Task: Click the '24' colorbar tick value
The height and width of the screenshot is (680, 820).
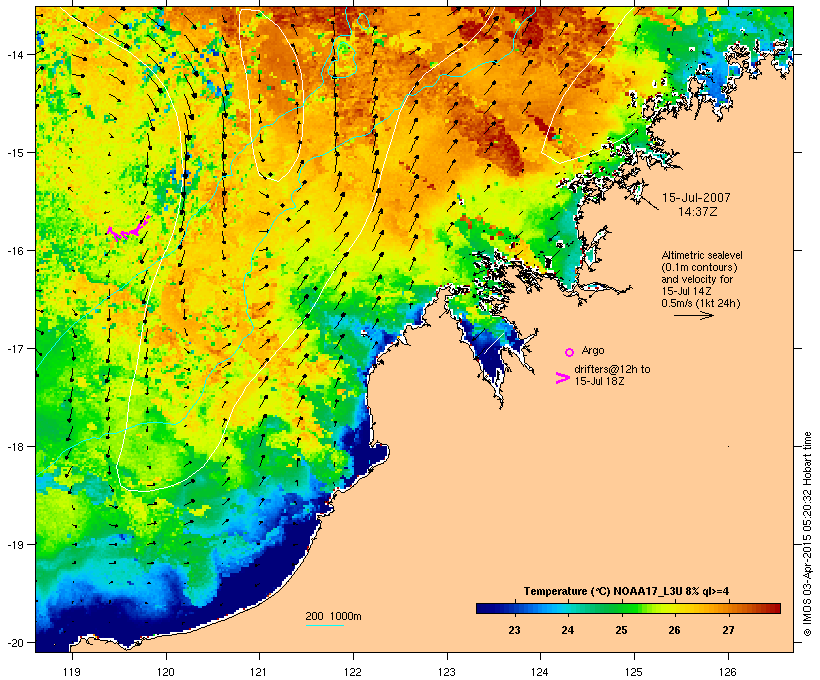Action: point(567,630)
